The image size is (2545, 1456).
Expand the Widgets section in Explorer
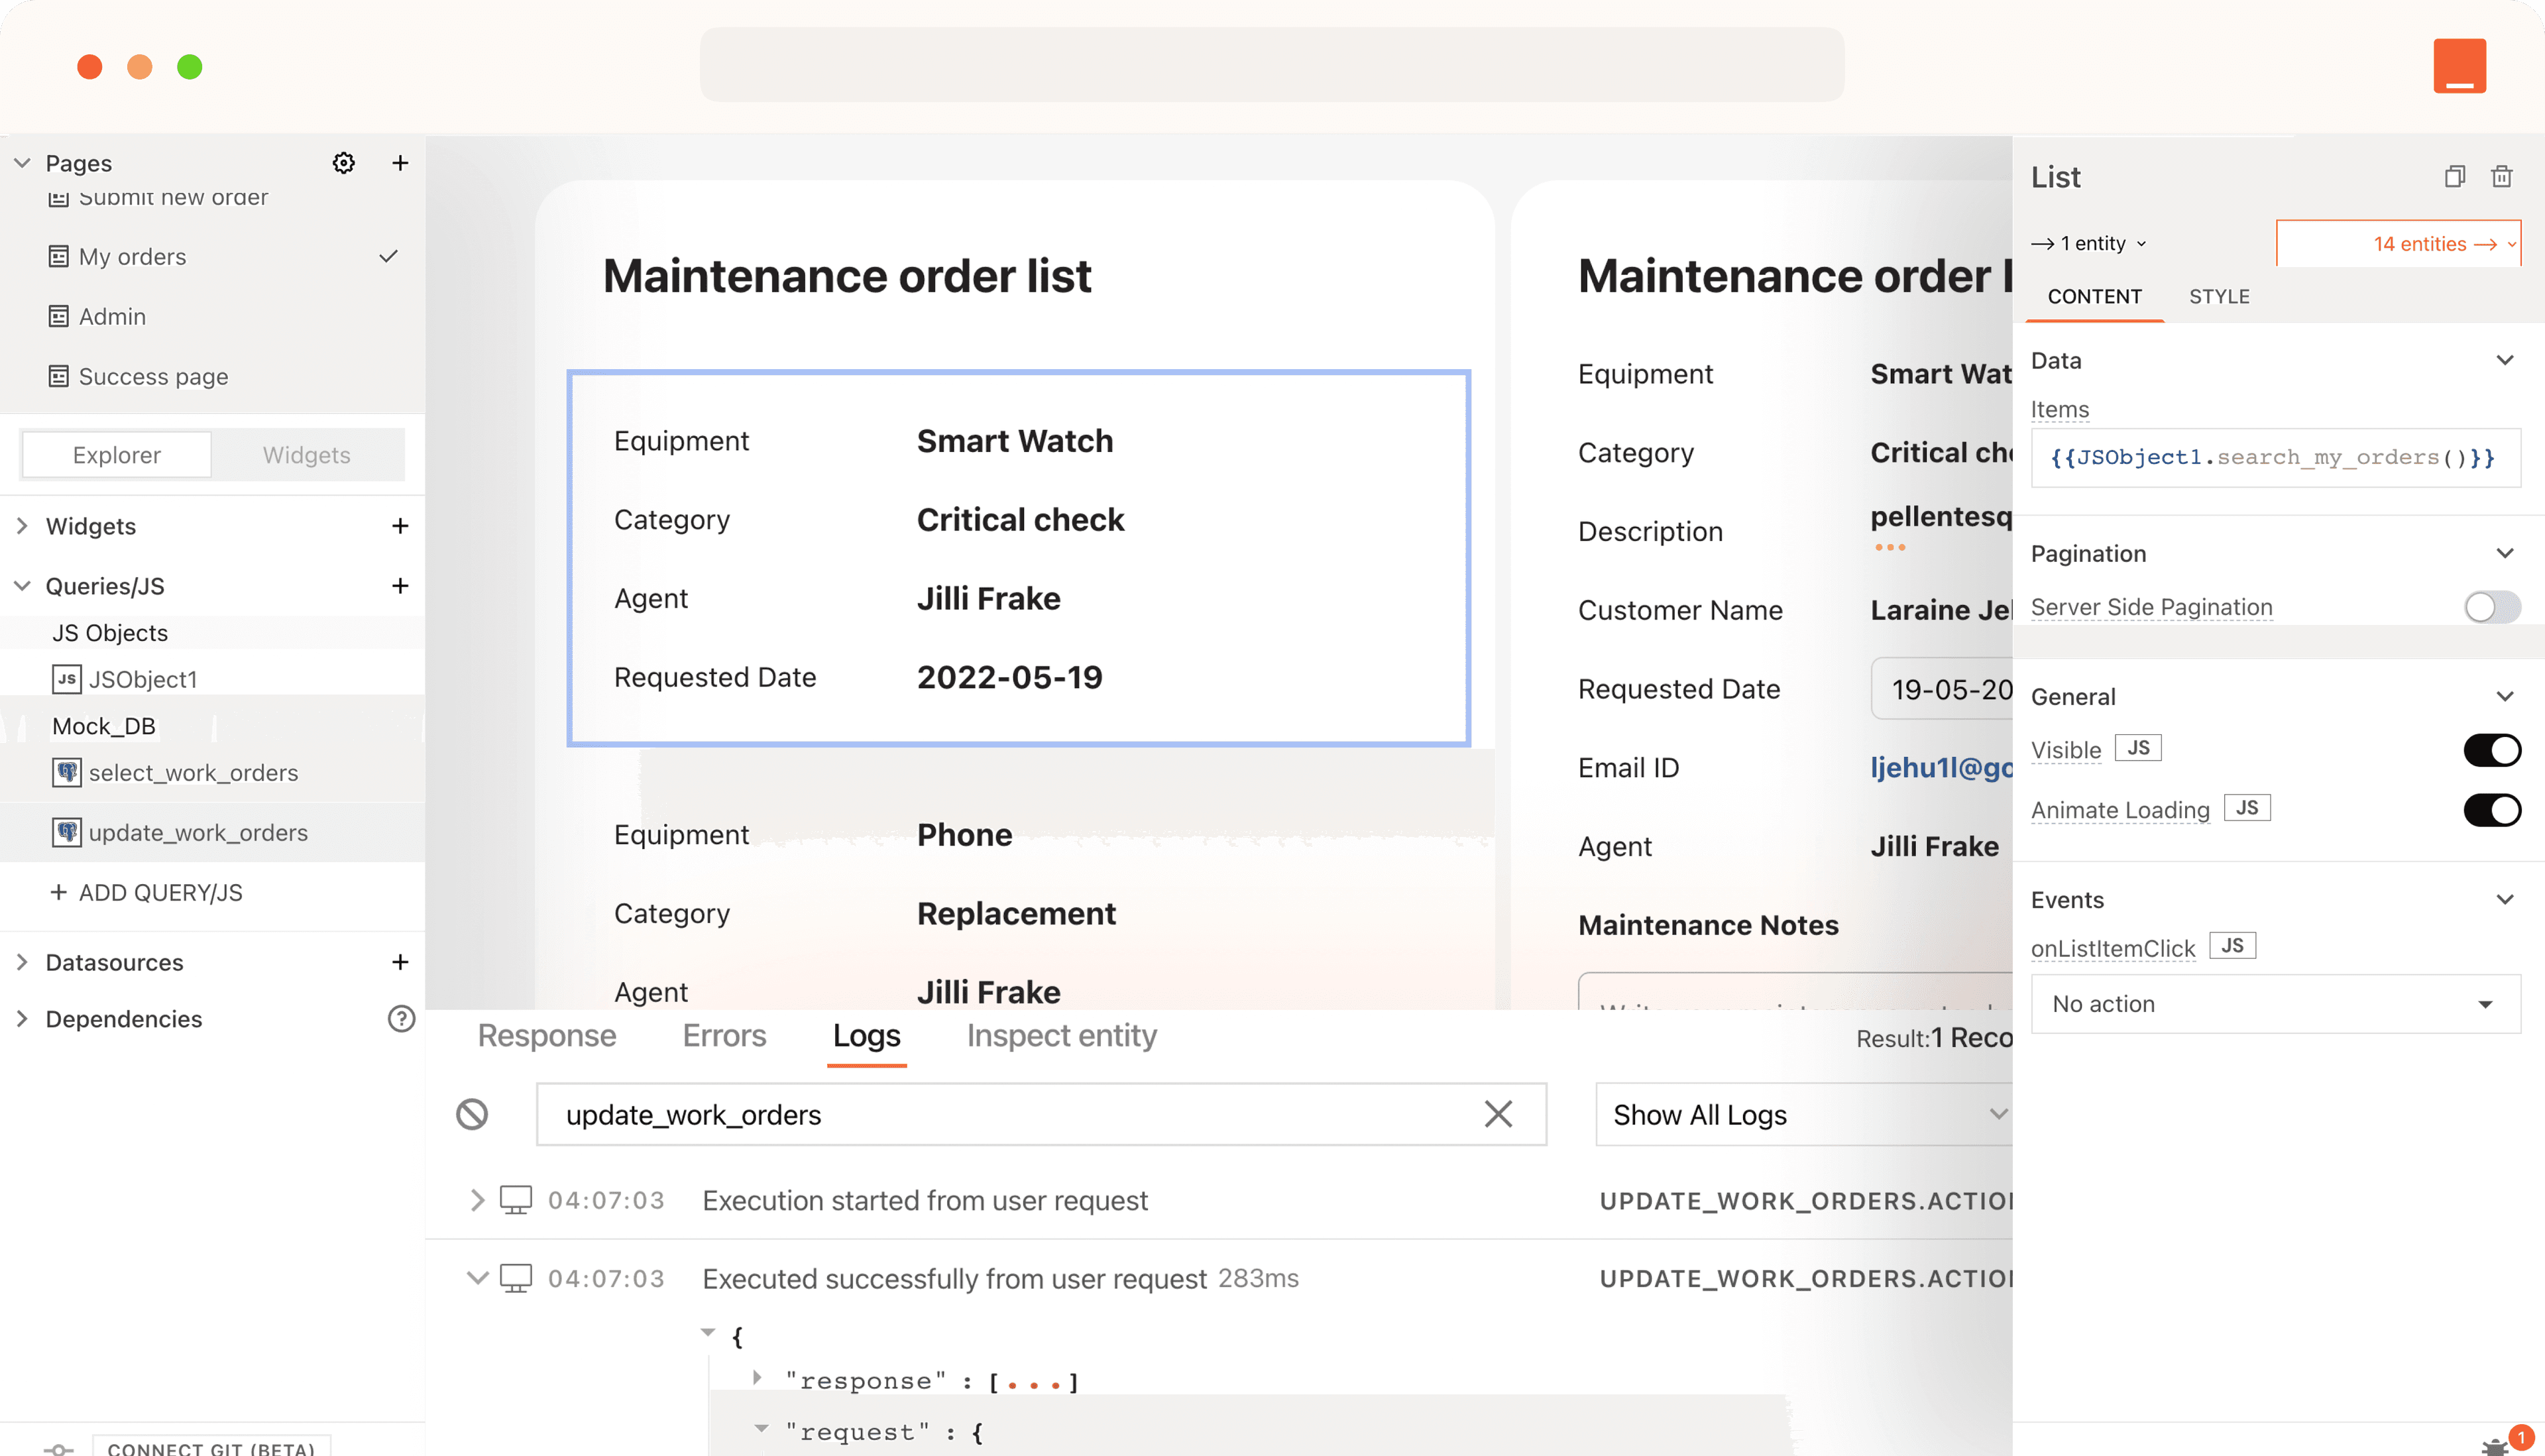click(x=23, y=525)
